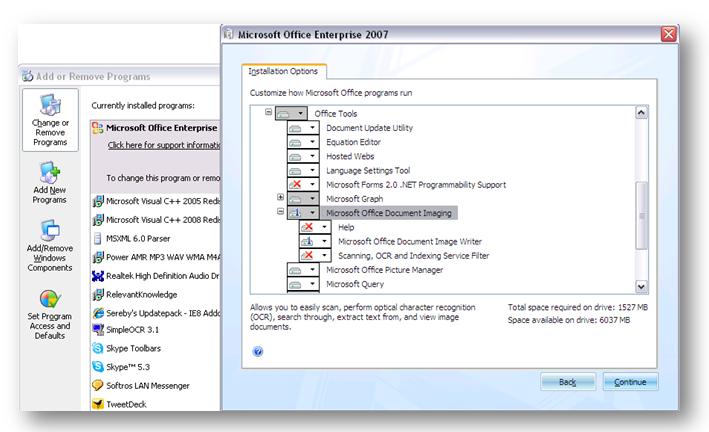Screen dimensions: 709x432
Task: Open install state dropdown for Microsoft Graph
Action: point(303,199)
